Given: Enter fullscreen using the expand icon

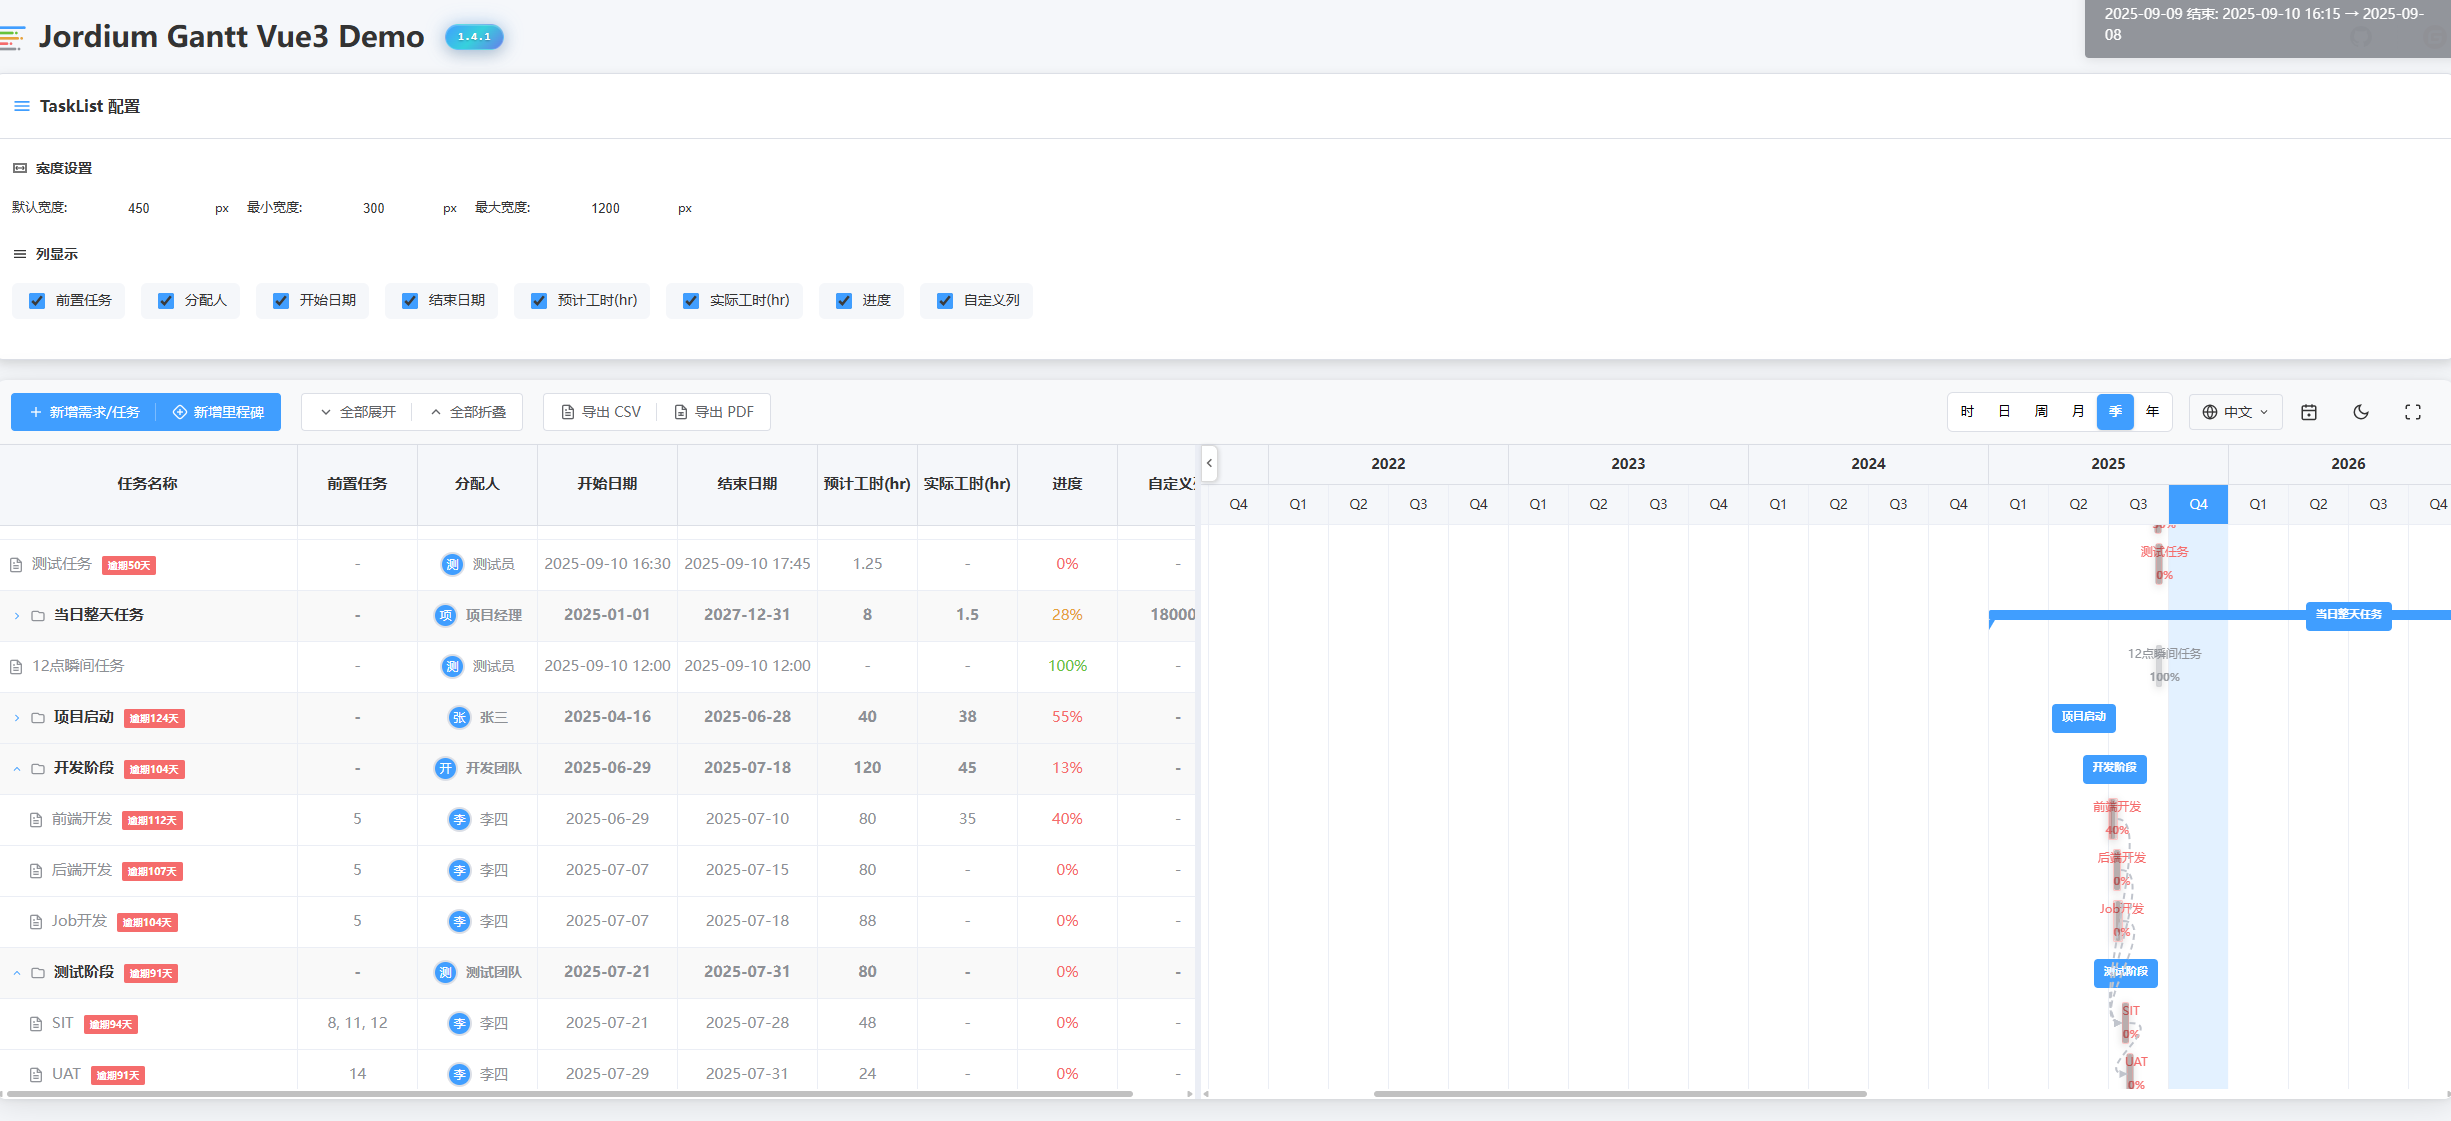Looking at the screenshot, I should (x=2413, y=412).
